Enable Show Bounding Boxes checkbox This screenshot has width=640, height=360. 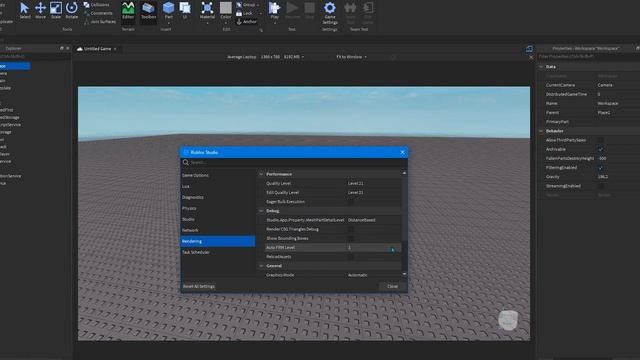(x=351, y=238)
